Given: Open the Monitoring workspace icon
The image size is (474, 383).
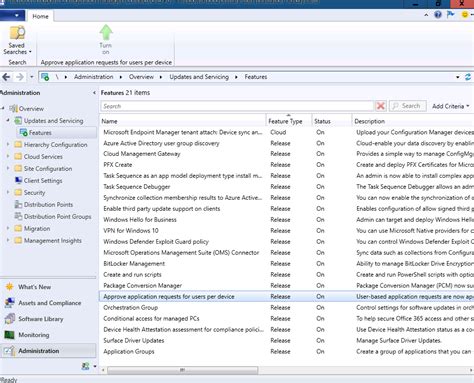Looking at the screenshot, I should coord(10,335).
